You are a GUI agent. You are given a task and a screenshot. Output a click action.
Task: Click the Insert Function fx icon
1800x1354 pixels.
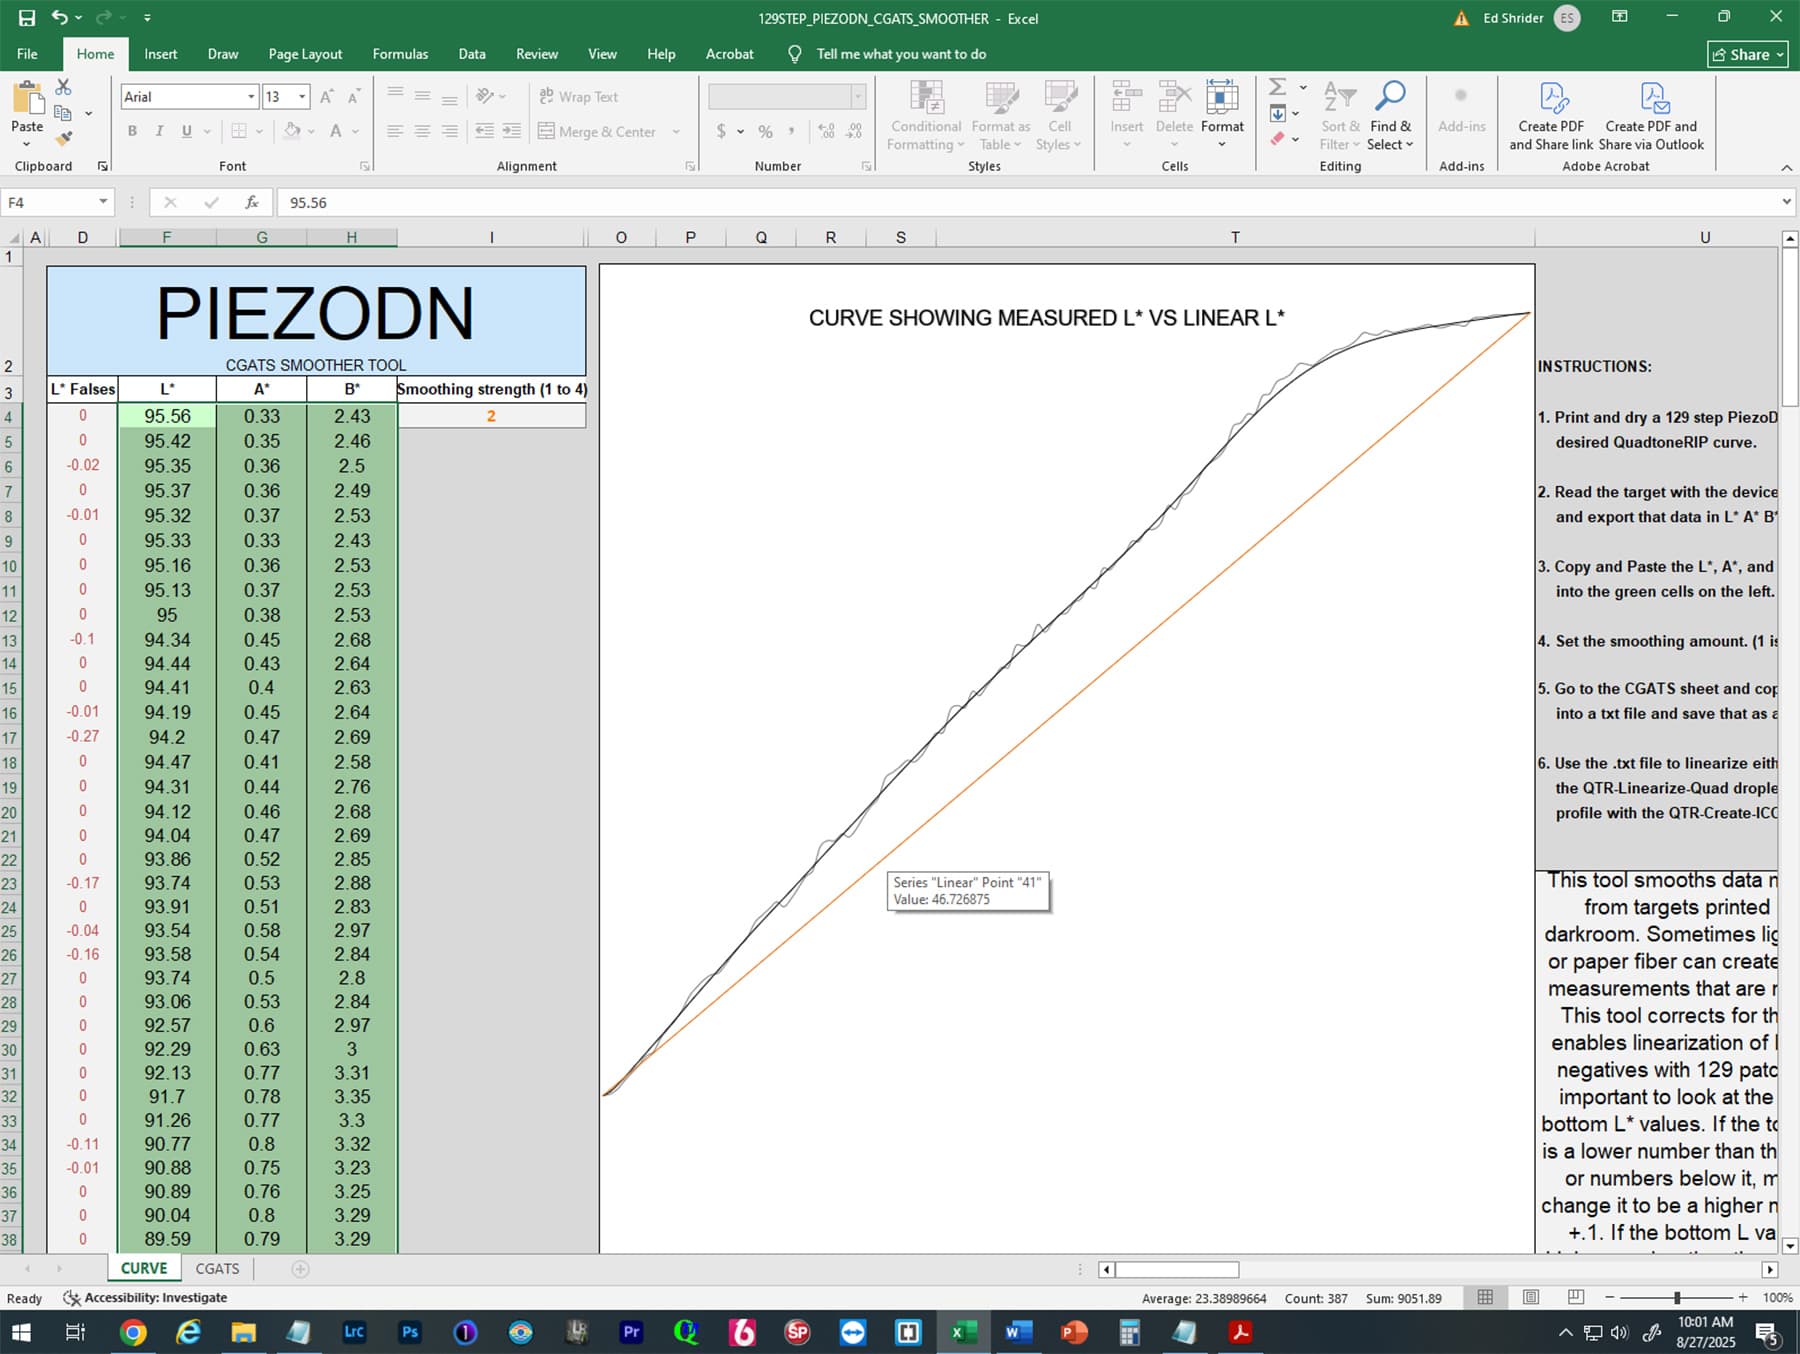[252, 202]
